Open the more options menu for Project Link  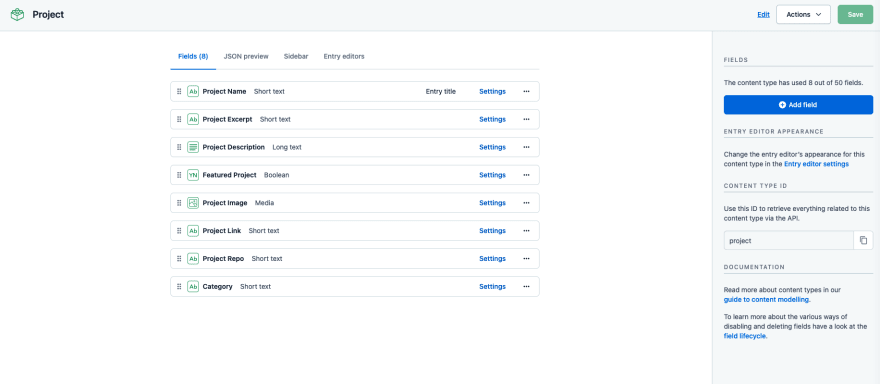point(526,231)
